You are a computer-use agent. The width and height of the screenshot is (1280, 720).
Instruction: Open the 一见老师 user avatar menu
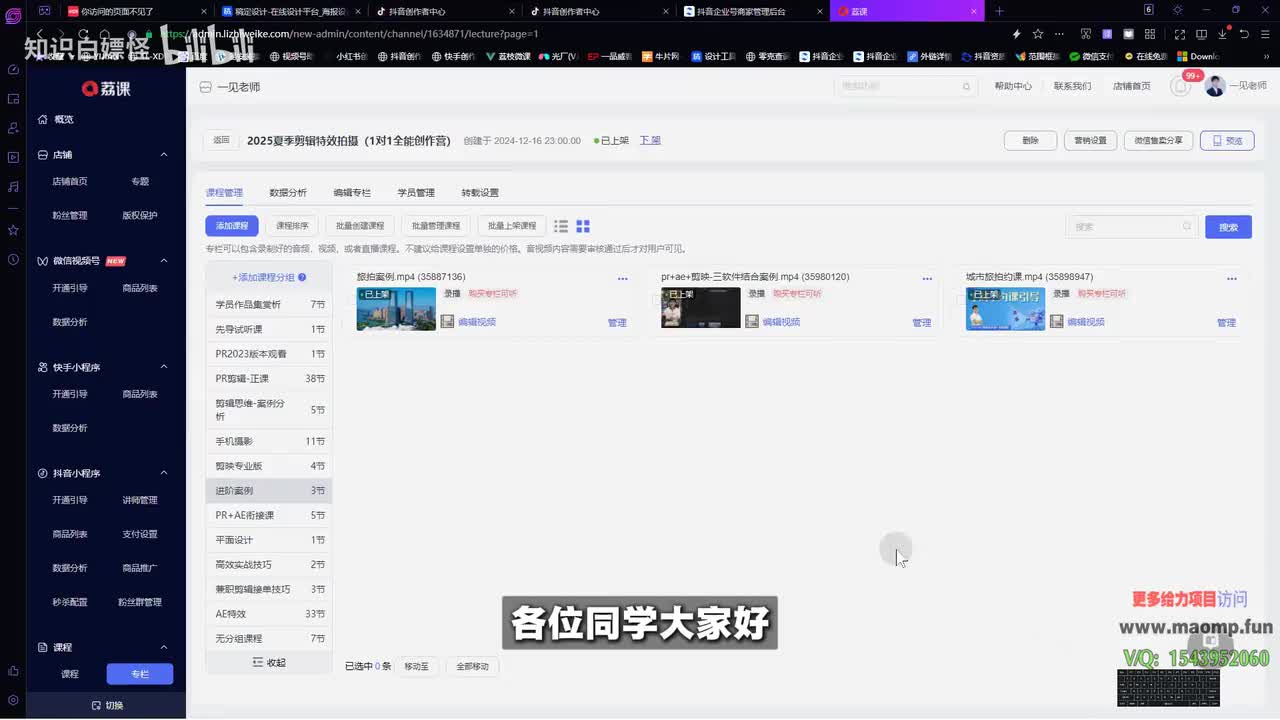[1215, 86]
